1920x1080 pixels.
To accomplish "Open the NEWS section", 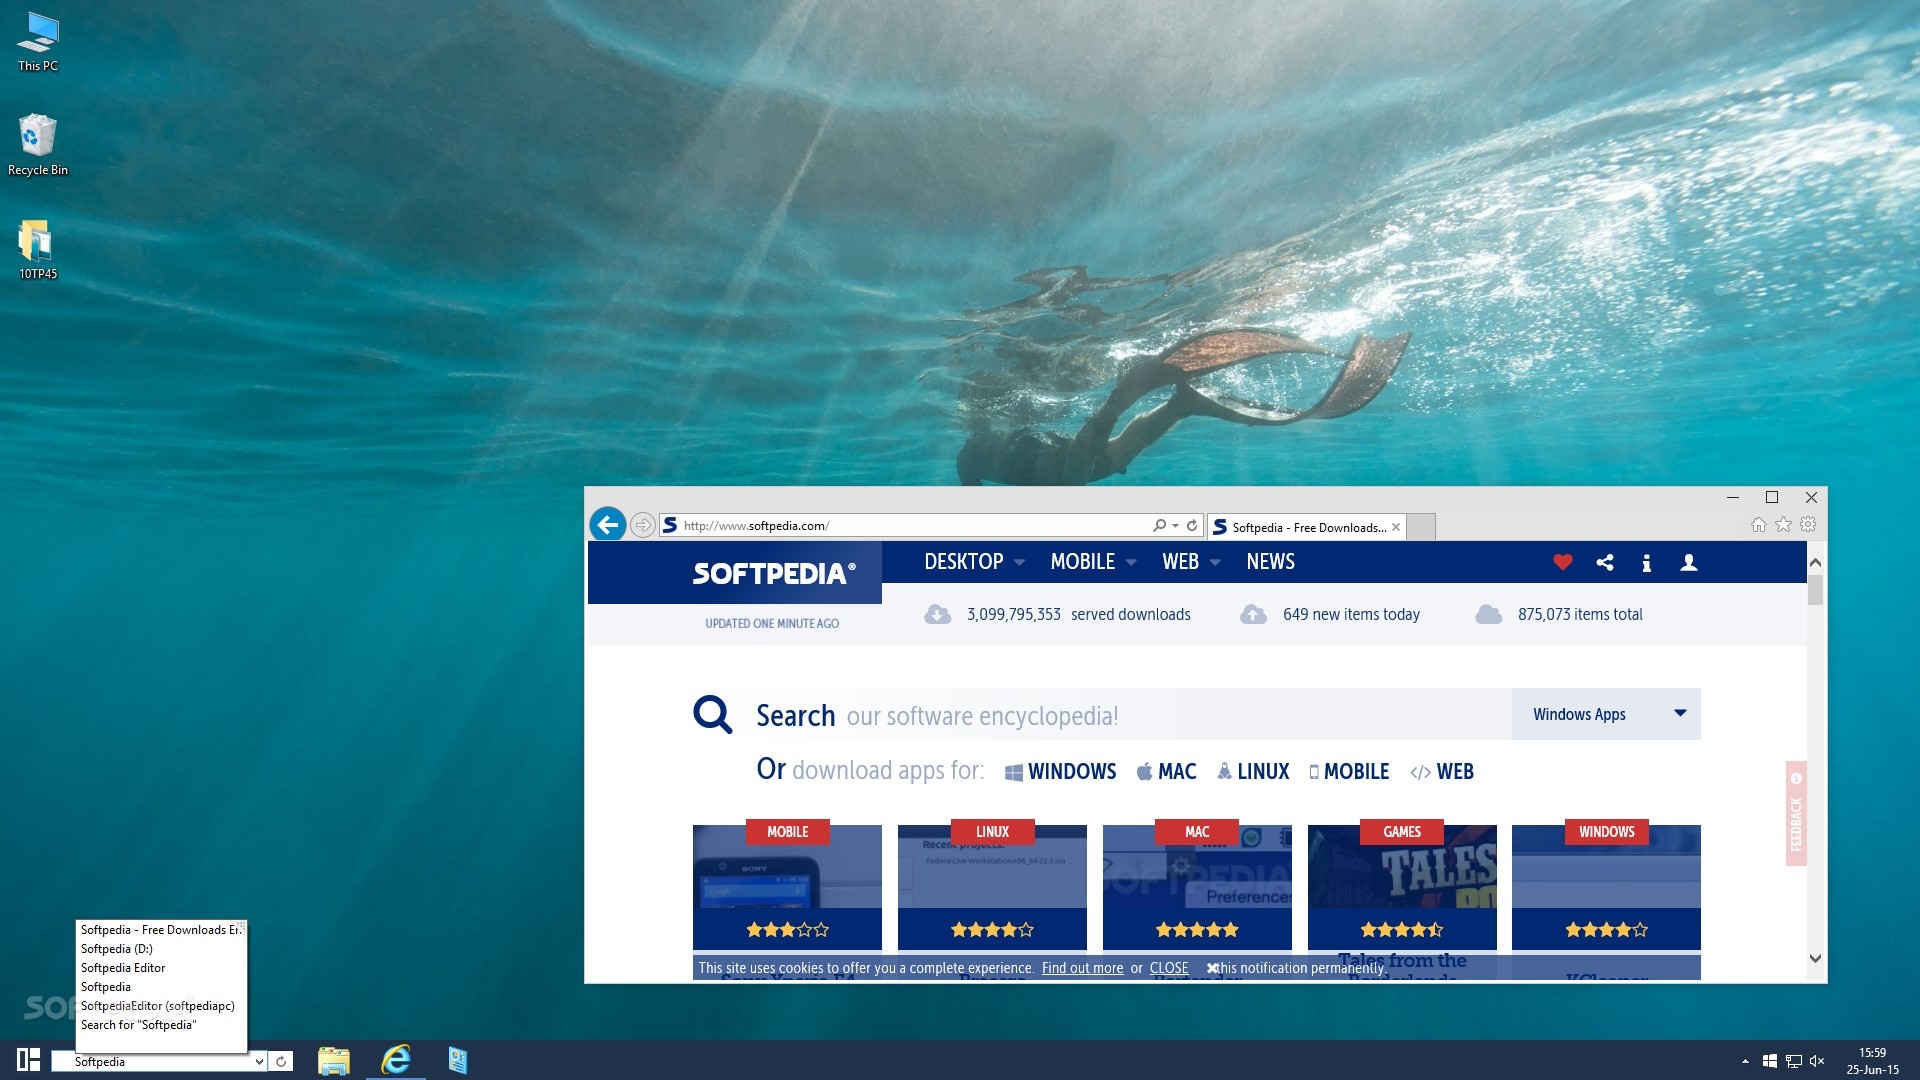I will (x=1270, y=562).
